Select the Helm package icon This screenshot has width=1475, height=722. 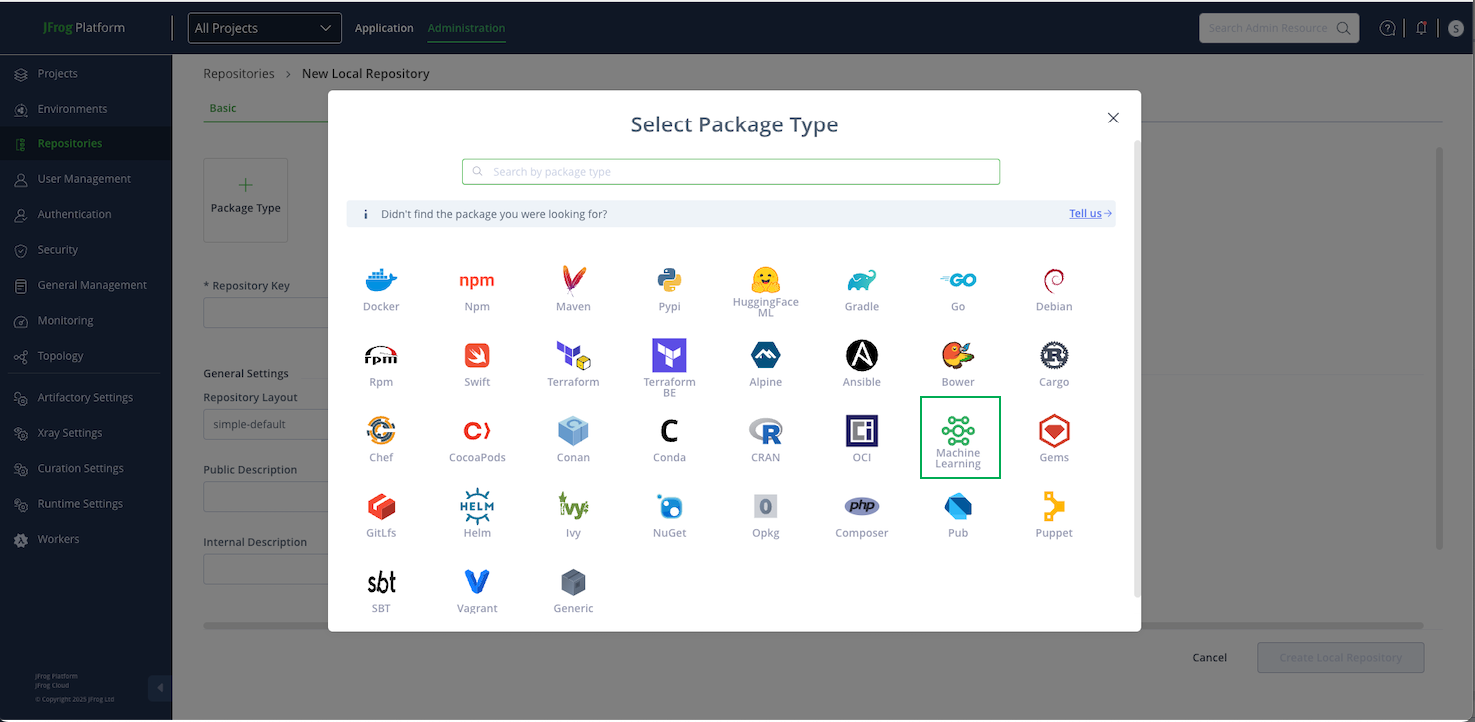point(477,514)
